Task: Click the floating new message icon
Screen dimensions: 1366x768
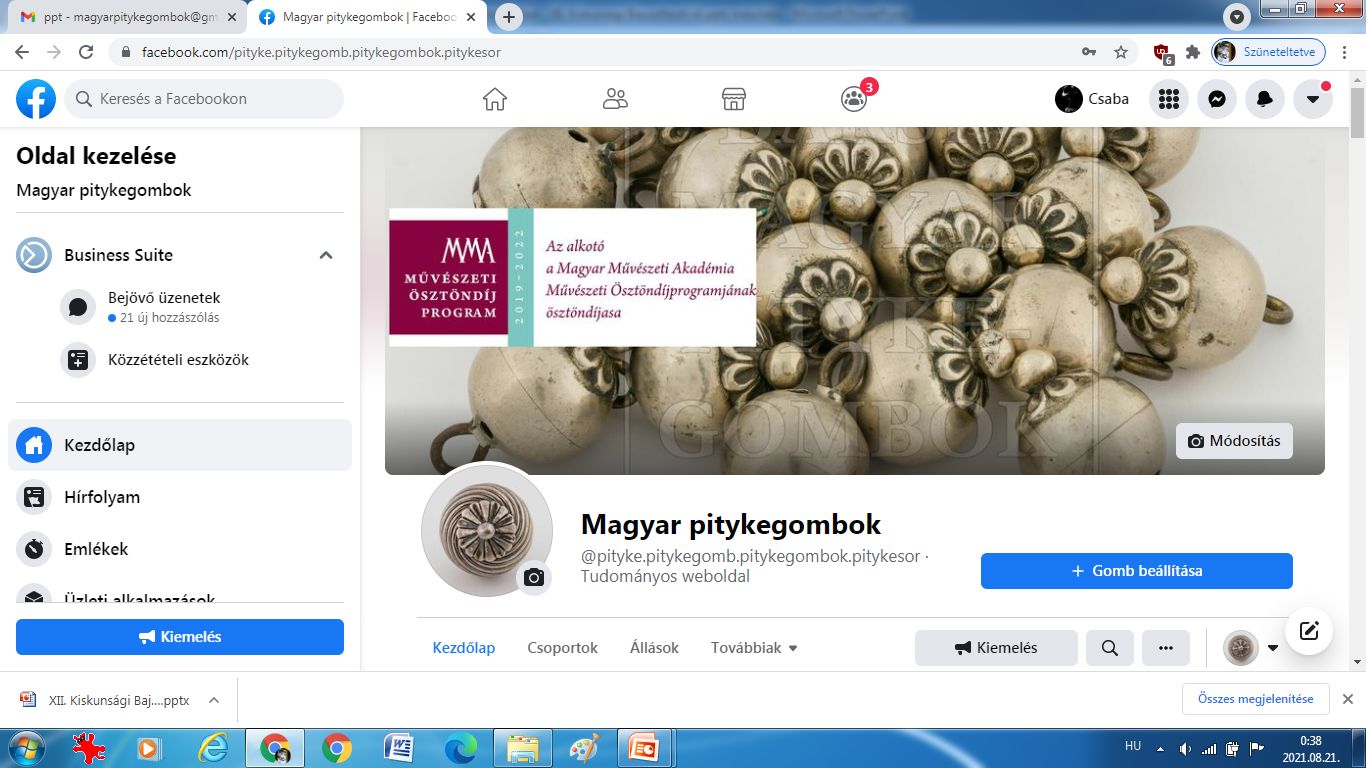Action: (1309, 631)
